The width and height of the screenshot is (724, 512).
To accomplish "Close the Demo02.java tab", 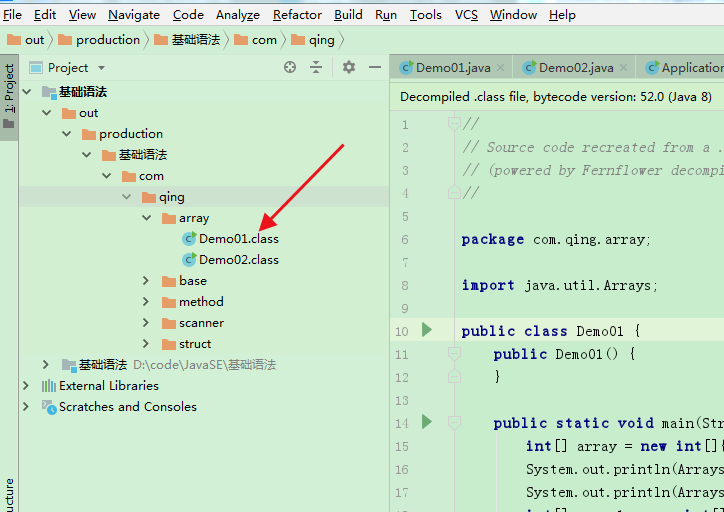I will (x=623, y=68).
